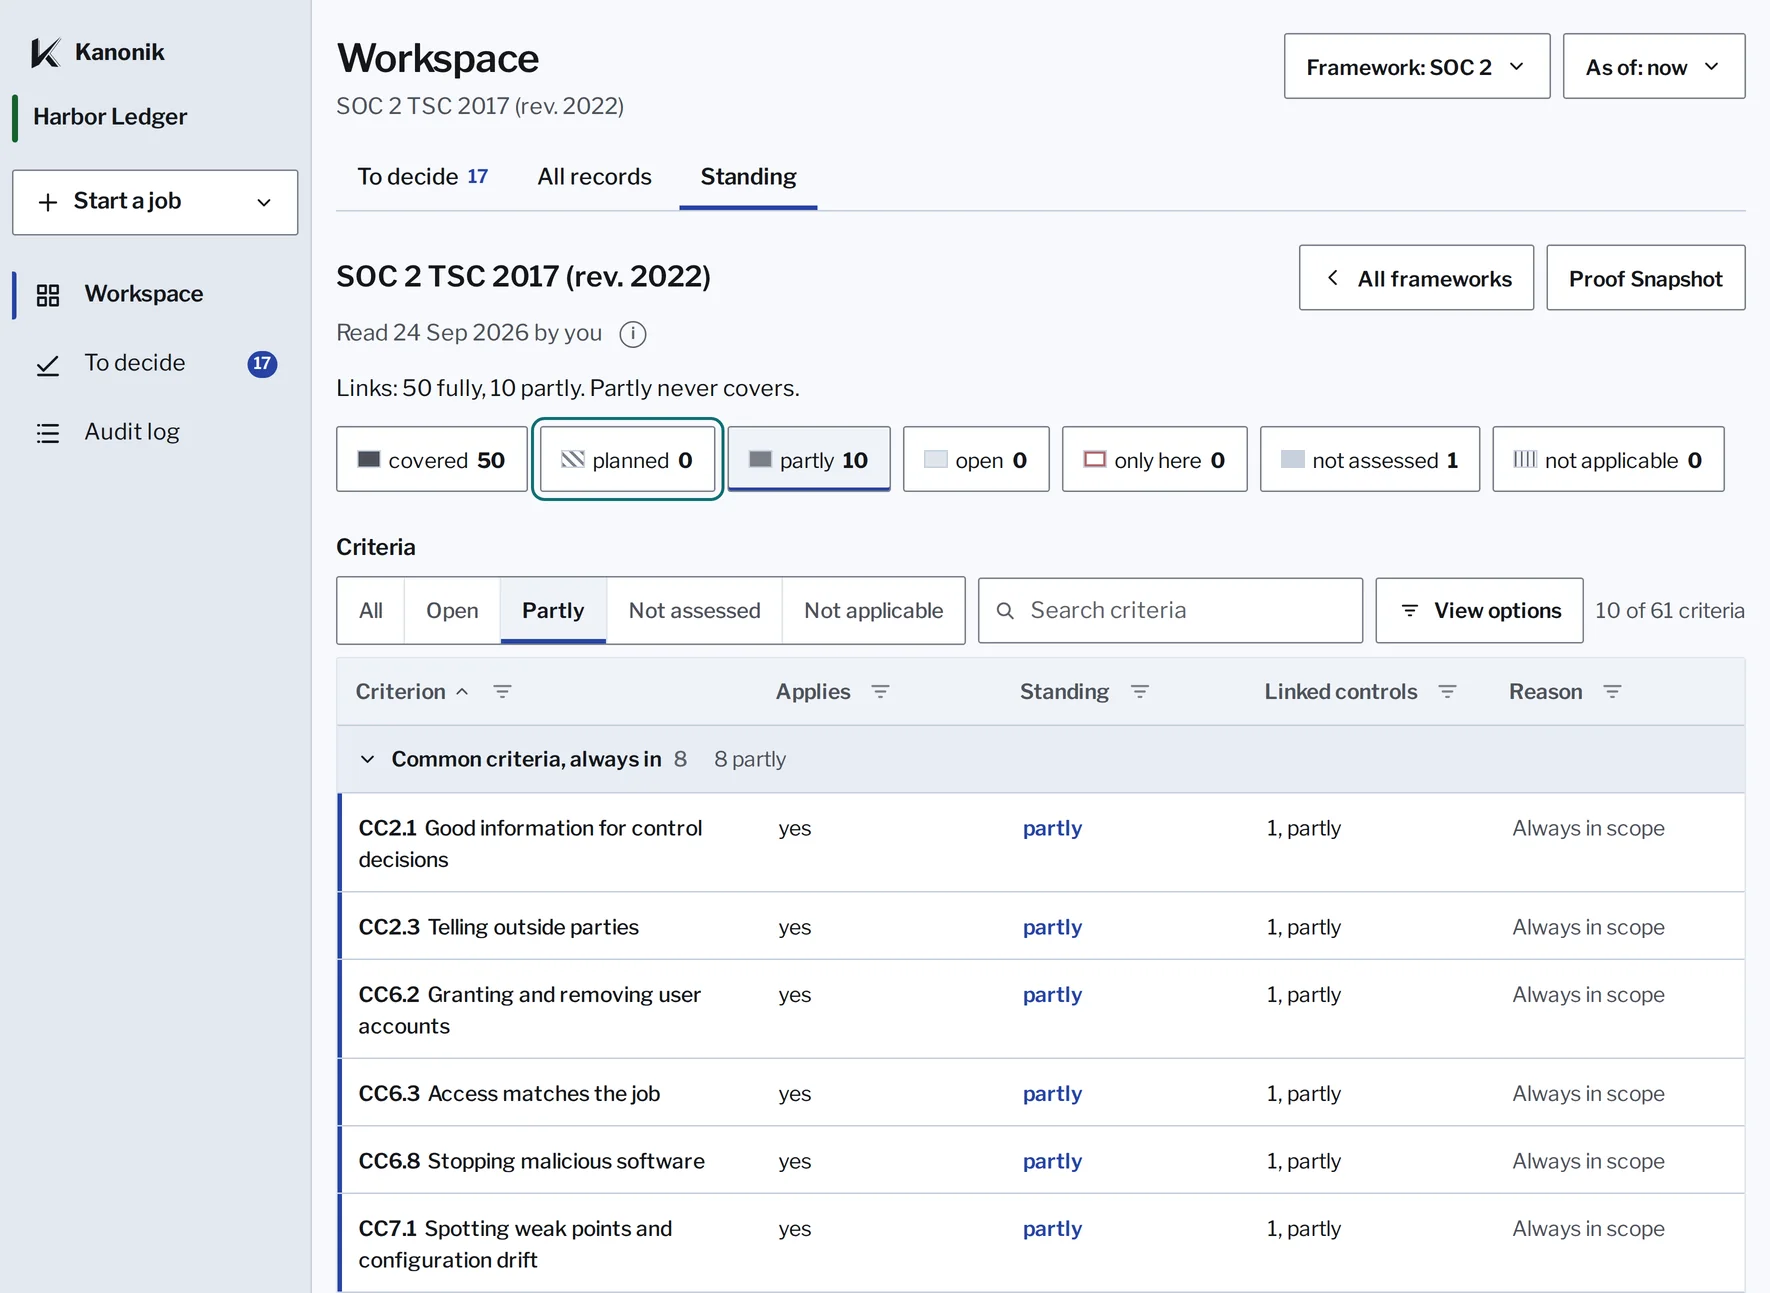Collapse the Common criteria, always in group
The image size is (1770, 1293).
coord(367,760)
